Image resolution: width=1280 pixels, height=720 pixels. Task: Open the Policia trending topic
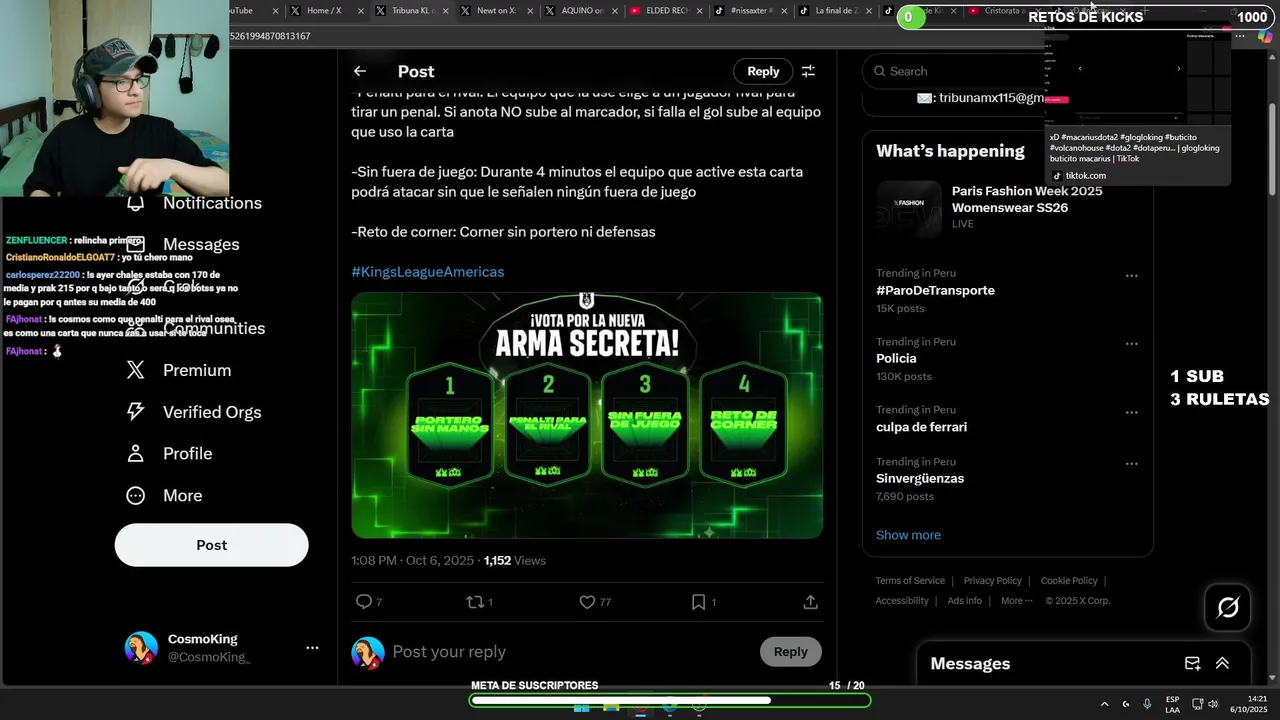[x=896, y=359]
